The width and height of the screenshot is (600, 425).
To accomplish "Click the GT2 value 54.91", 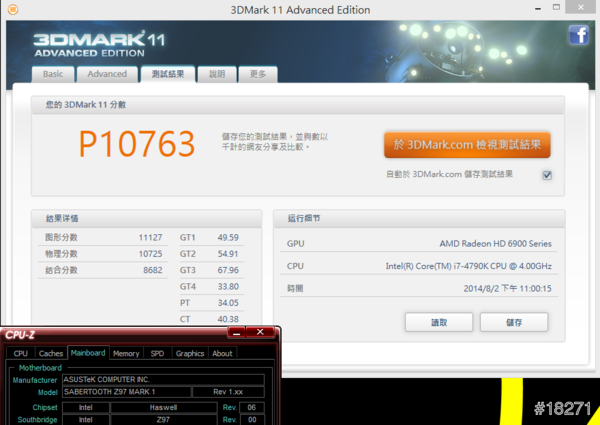I will click(x=228, y=254).
